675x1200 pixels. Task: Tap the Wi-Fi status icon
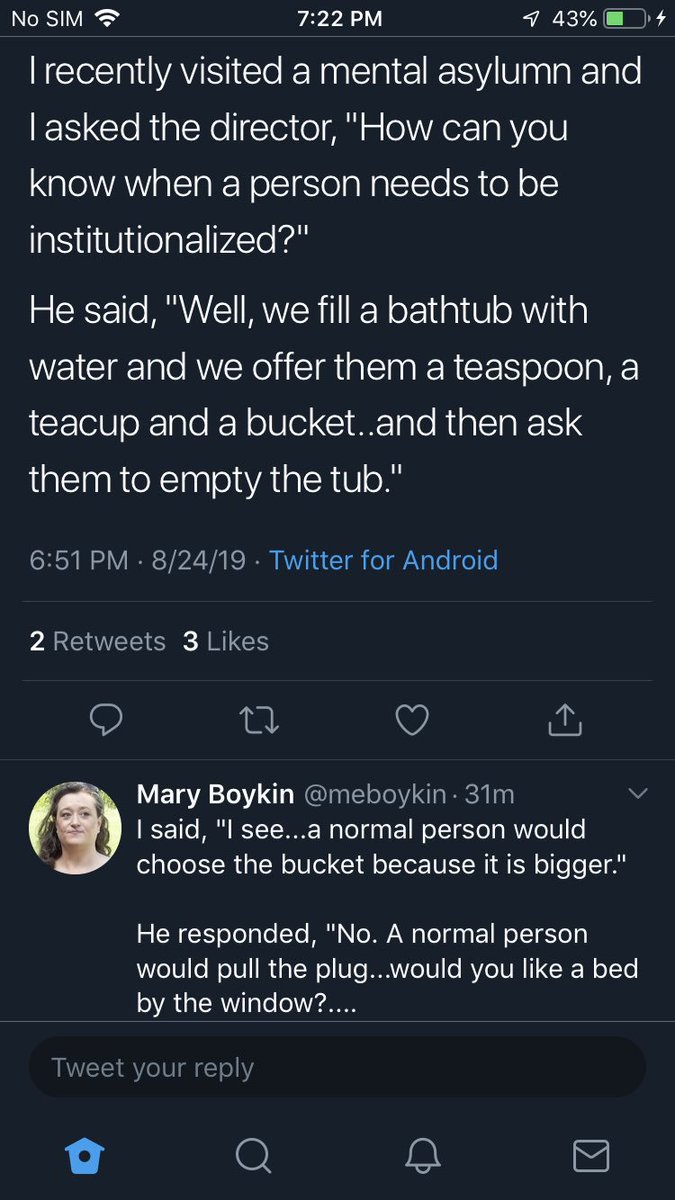[x=106, y=19]
